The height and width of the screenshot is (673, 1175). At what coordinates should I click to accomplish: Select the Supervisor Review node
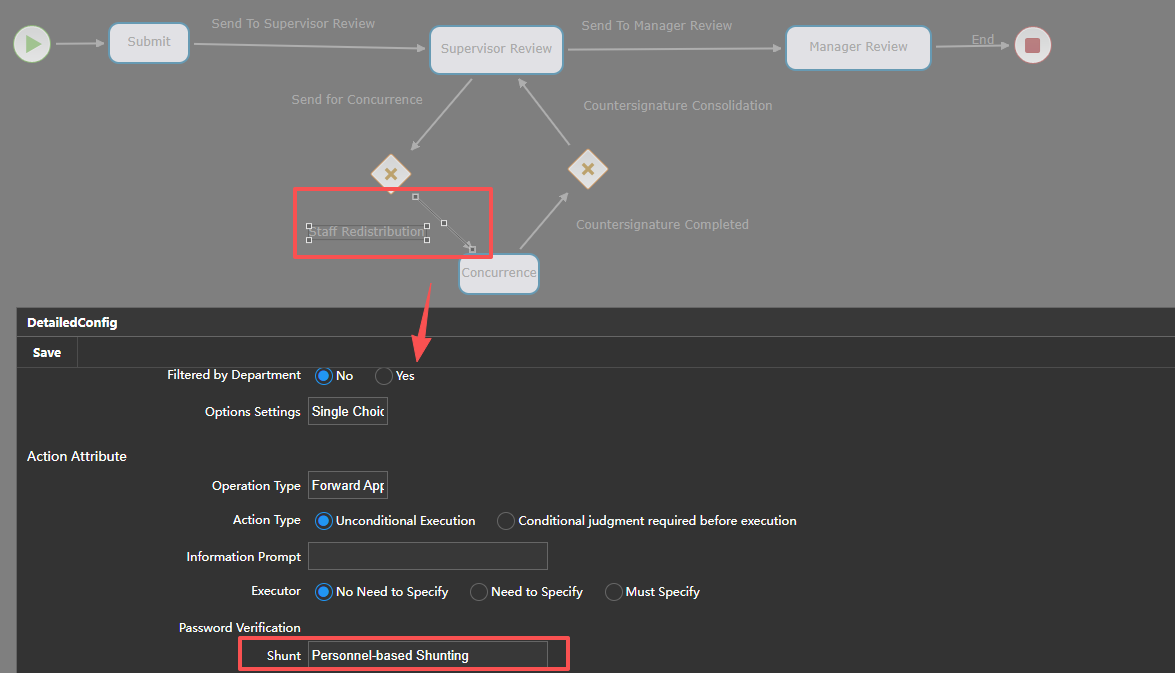click(x=496, y=49)
